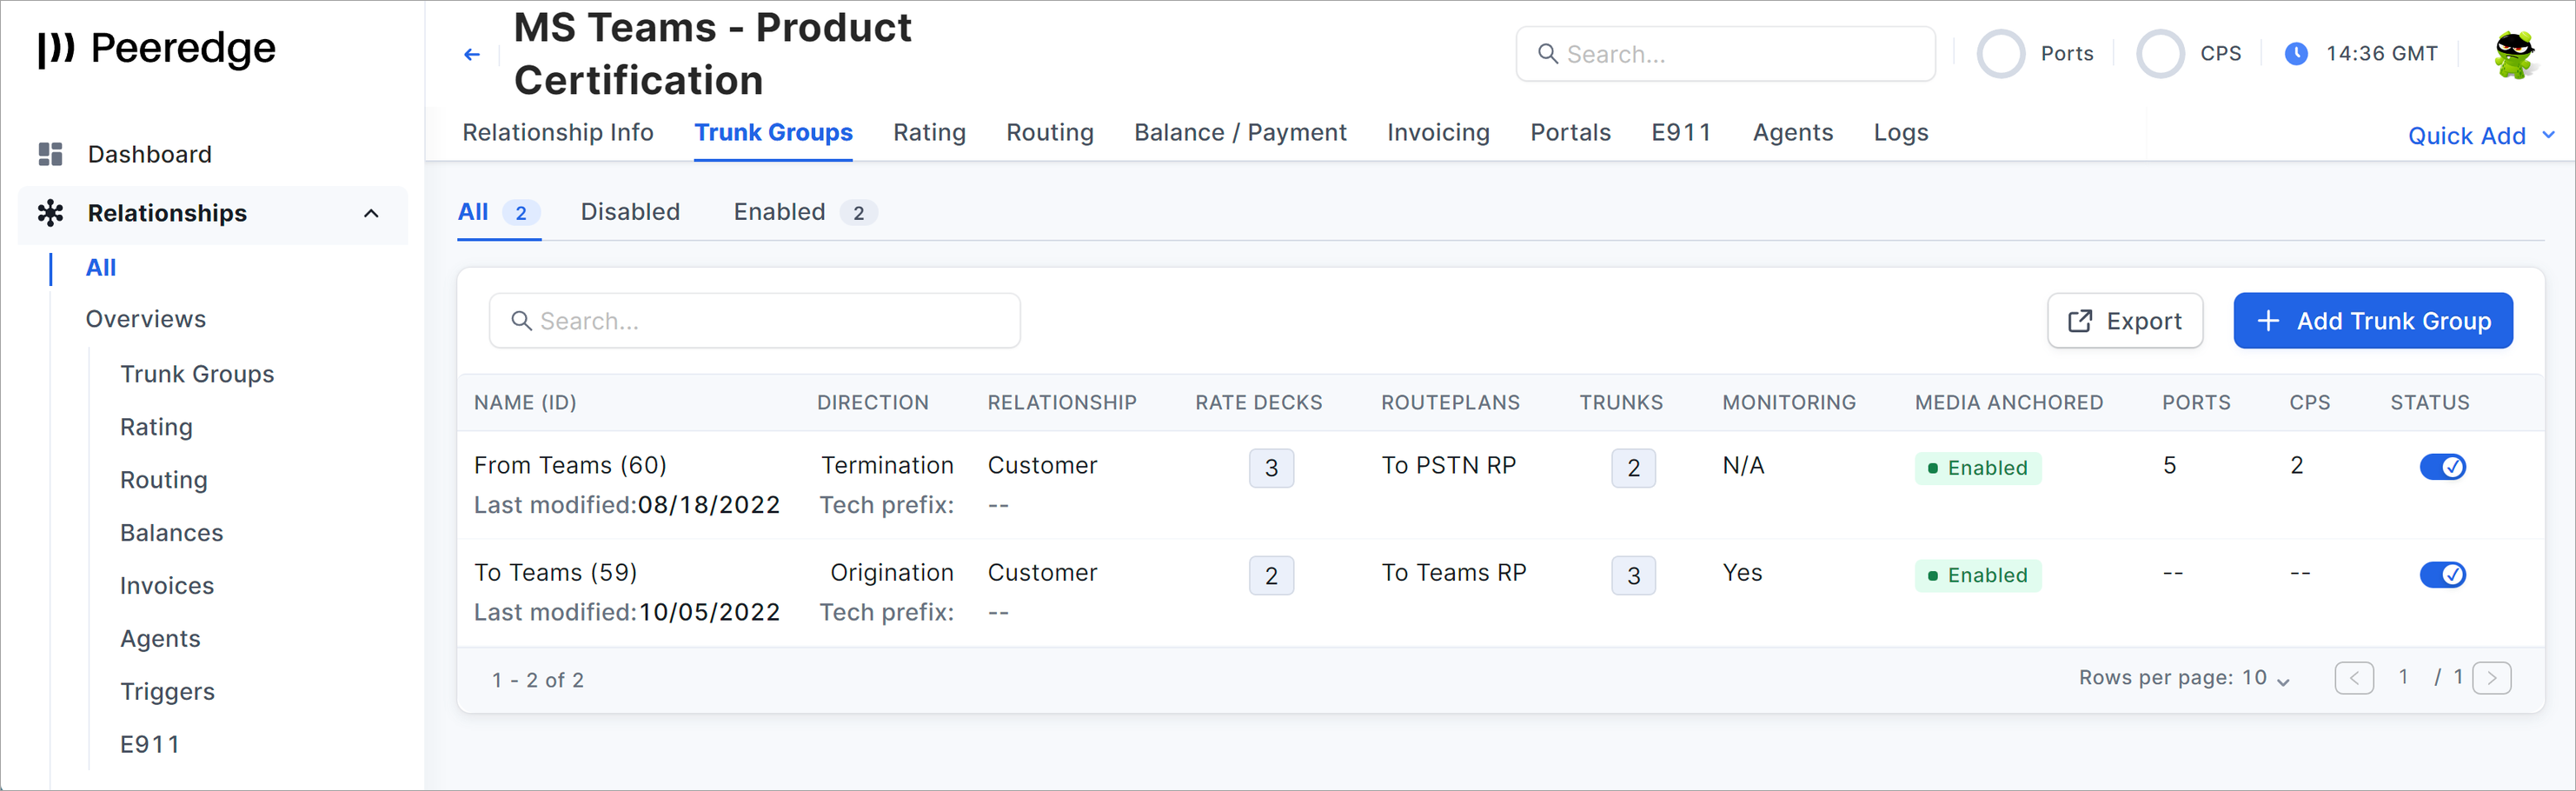This screenshot has width=2576, height=791.
Task: Open Trunk Groups in the sidebar
Action: [197, 374]
